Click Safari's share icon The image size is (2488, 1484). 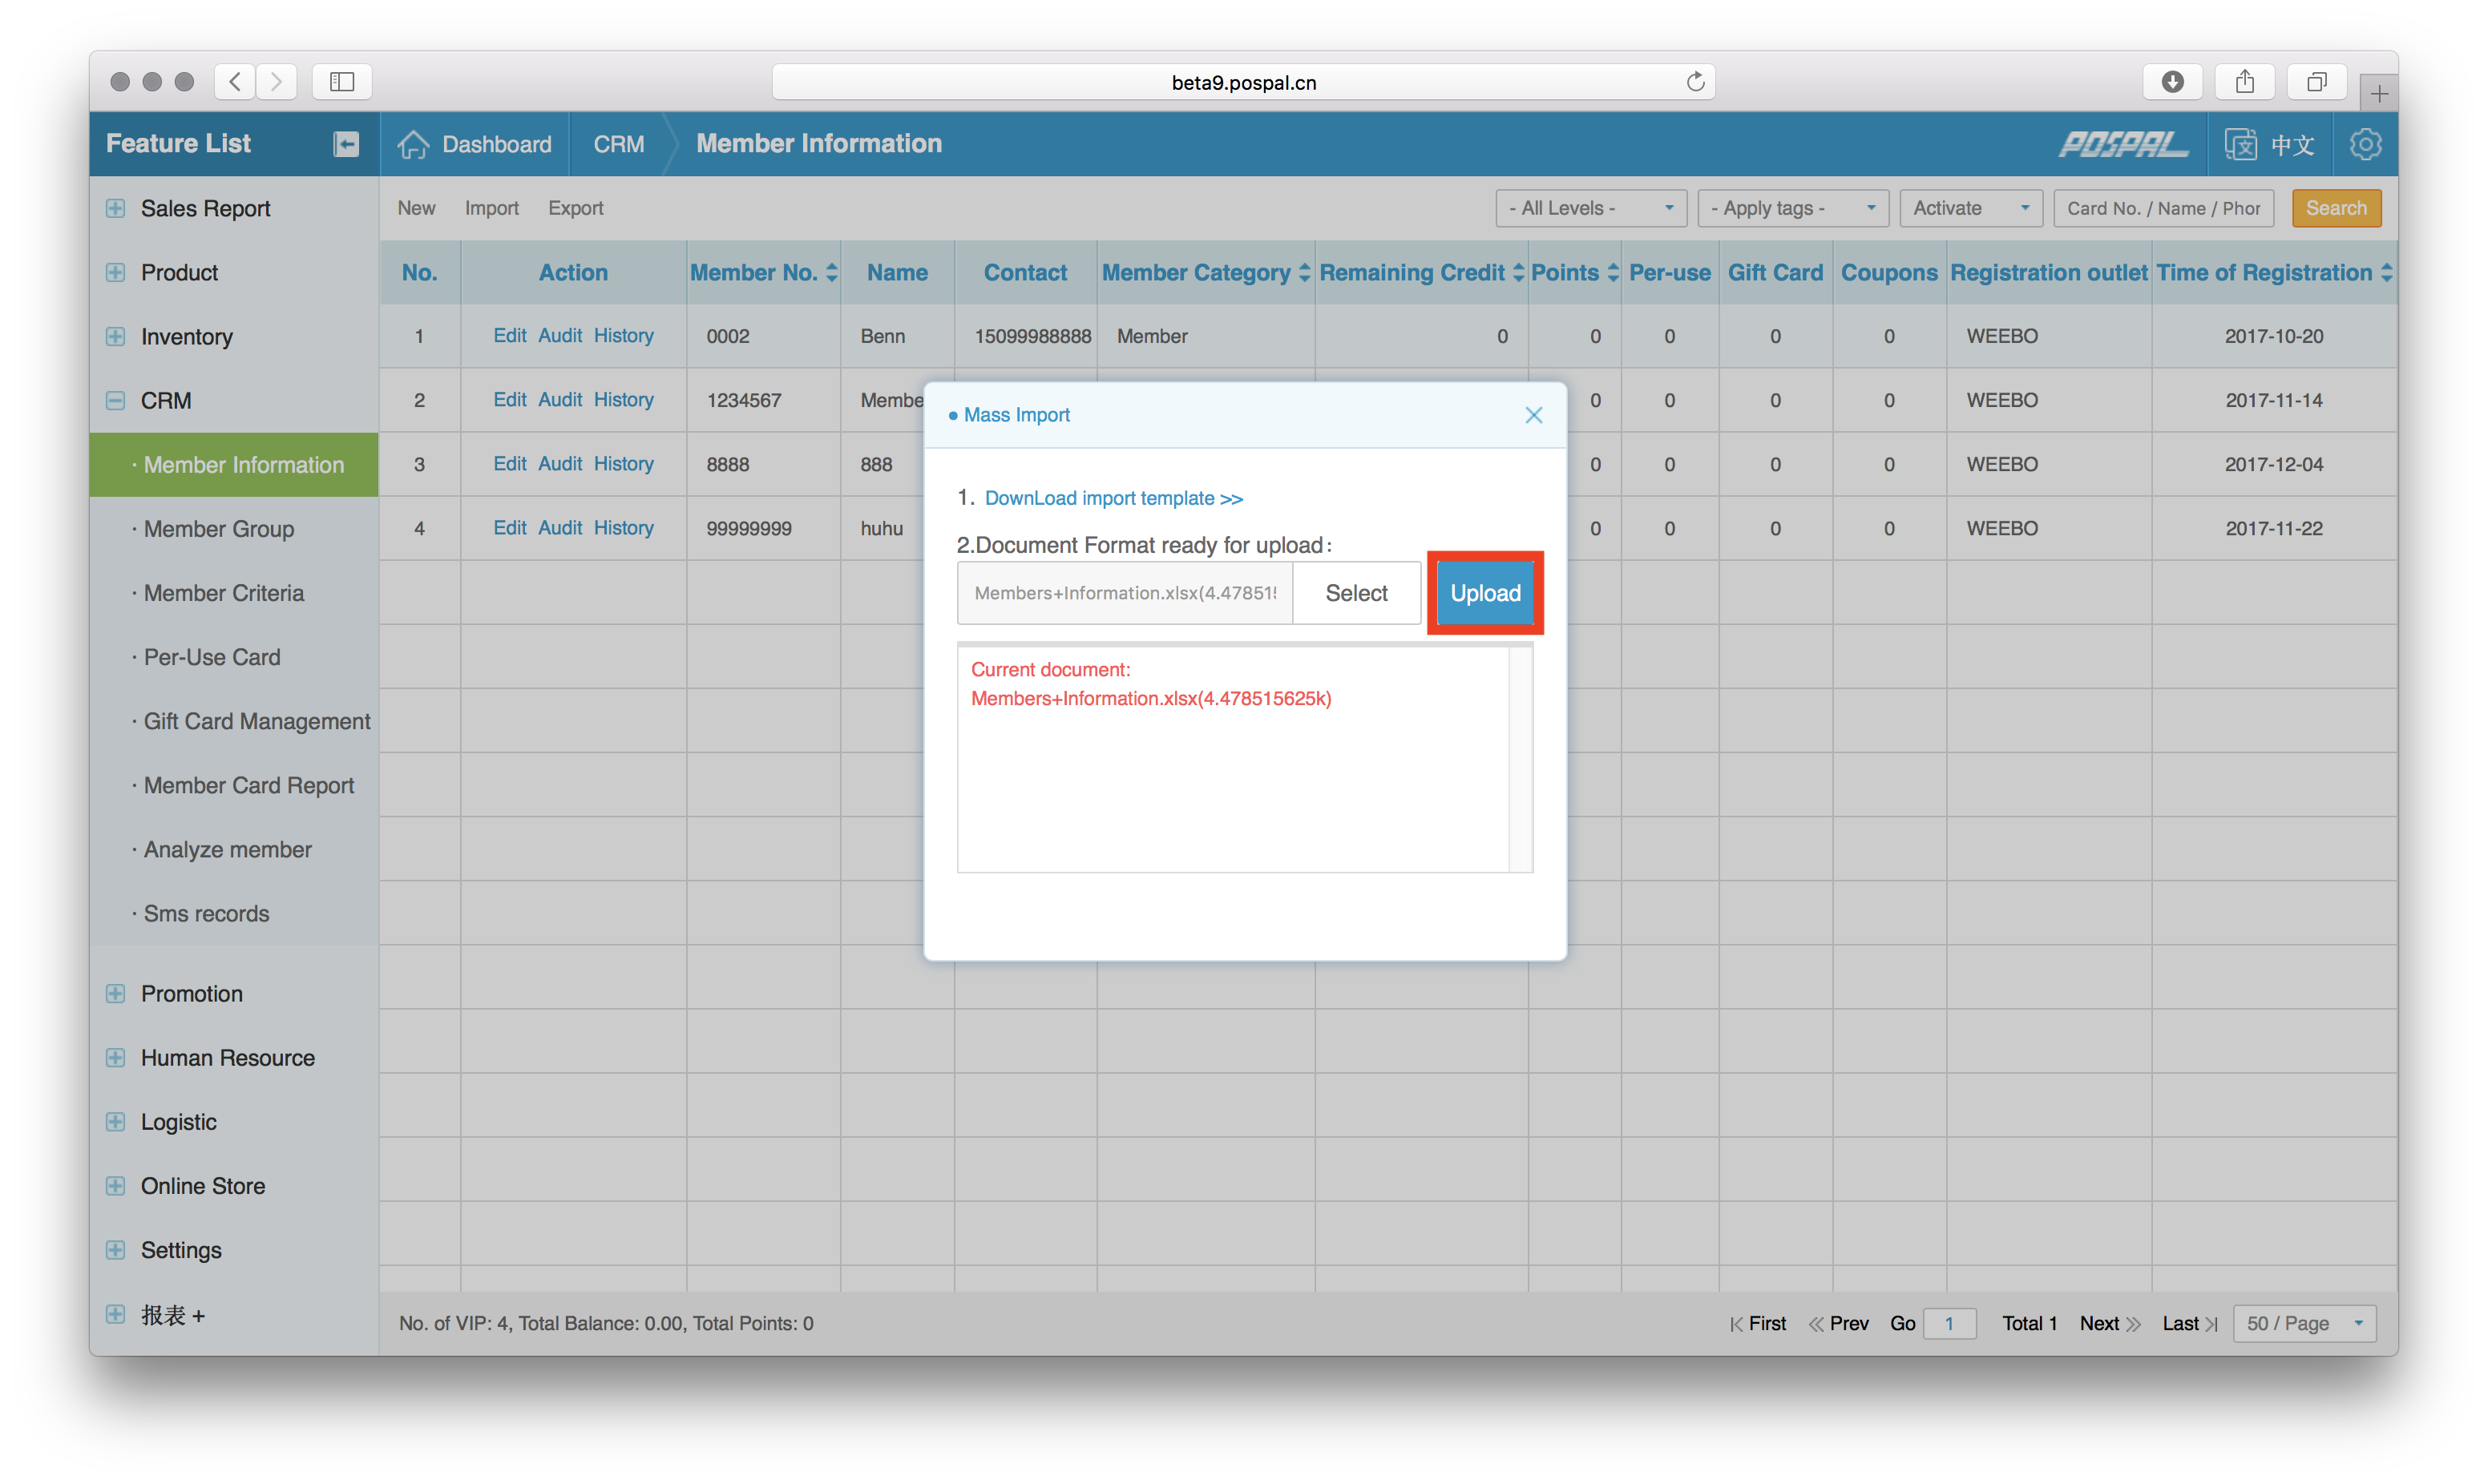pyautogui.click(x=2245, y=82)
